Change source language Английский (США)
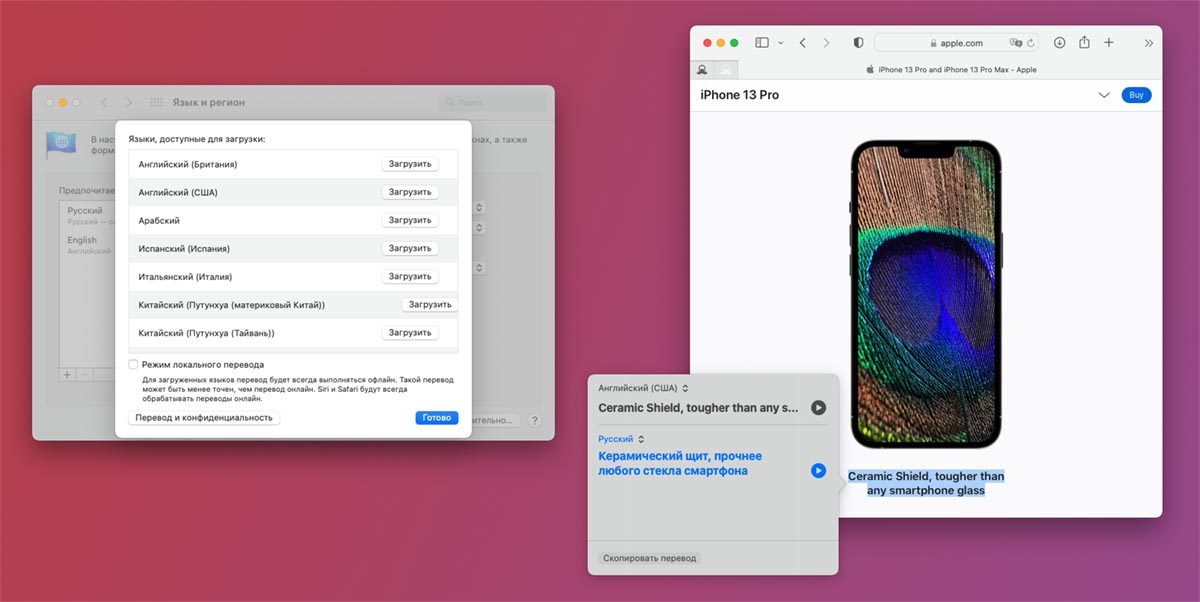 click(x=644, y=388)
